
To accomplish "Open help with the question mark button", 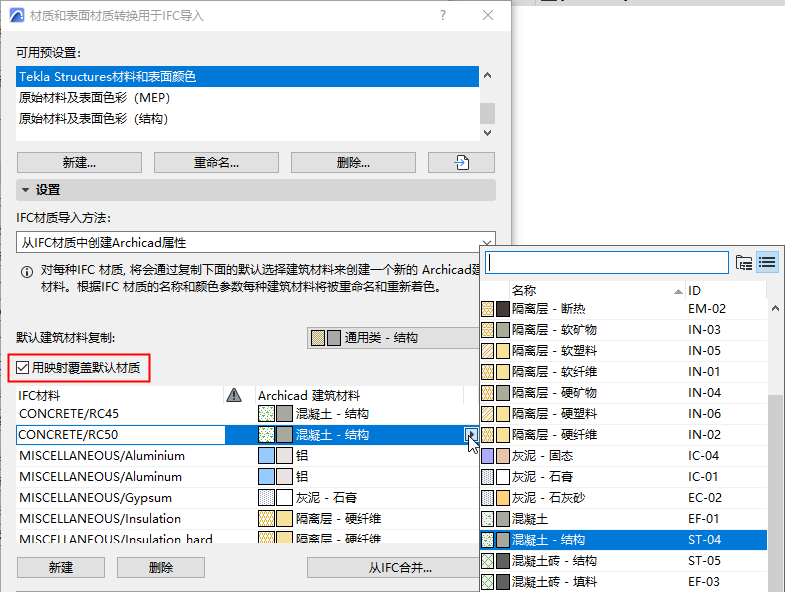I will tap(443, 16).
